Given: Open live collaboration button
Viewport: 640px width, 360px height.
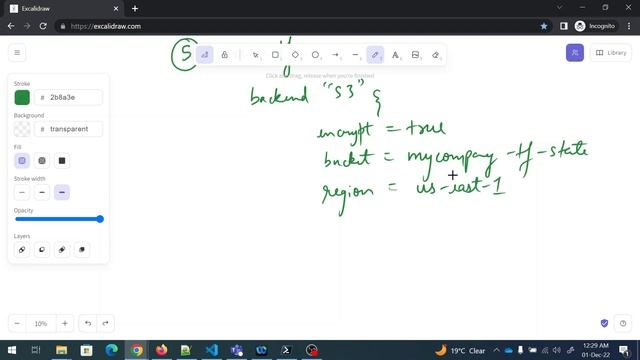Looking at the screenshot, I should (575, 53).
